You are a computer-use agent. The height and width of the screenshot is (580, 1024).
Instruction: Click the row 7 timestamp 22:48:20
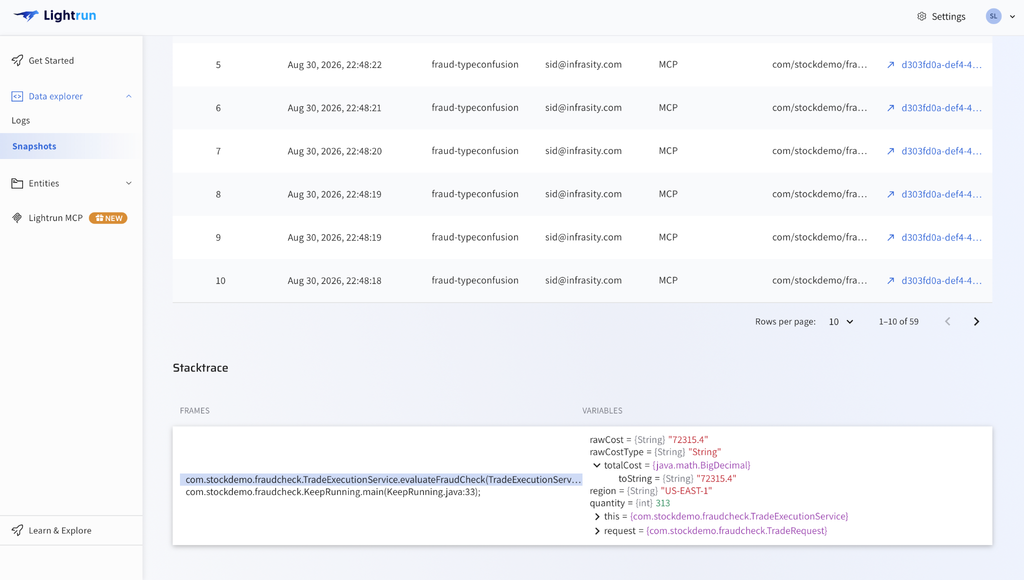[x=334, y=151]
